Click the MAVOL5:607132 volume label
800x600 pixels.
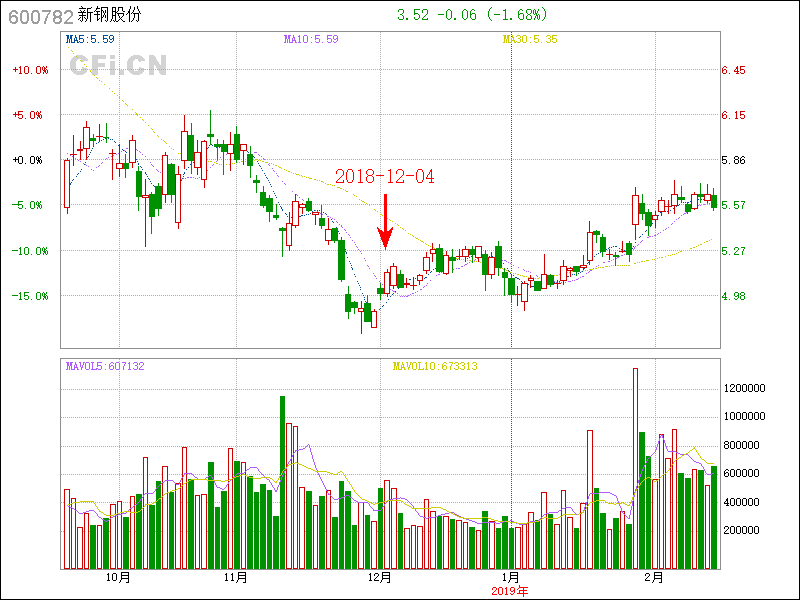105,366
